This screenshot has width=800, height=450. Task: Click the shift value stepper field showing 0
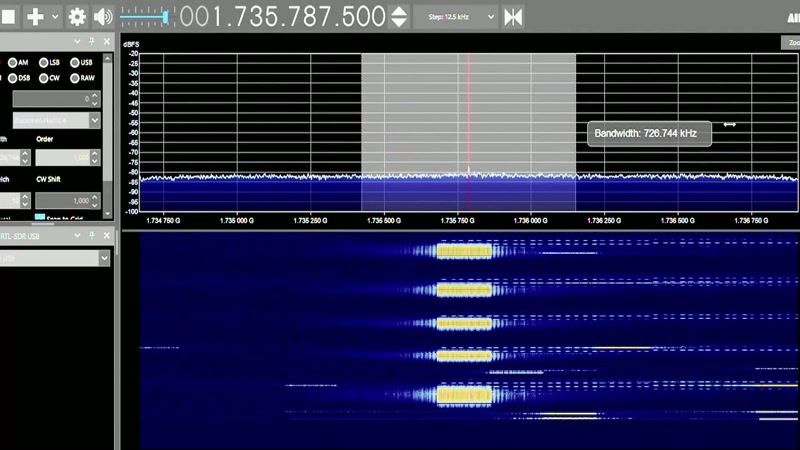(56, 99)
